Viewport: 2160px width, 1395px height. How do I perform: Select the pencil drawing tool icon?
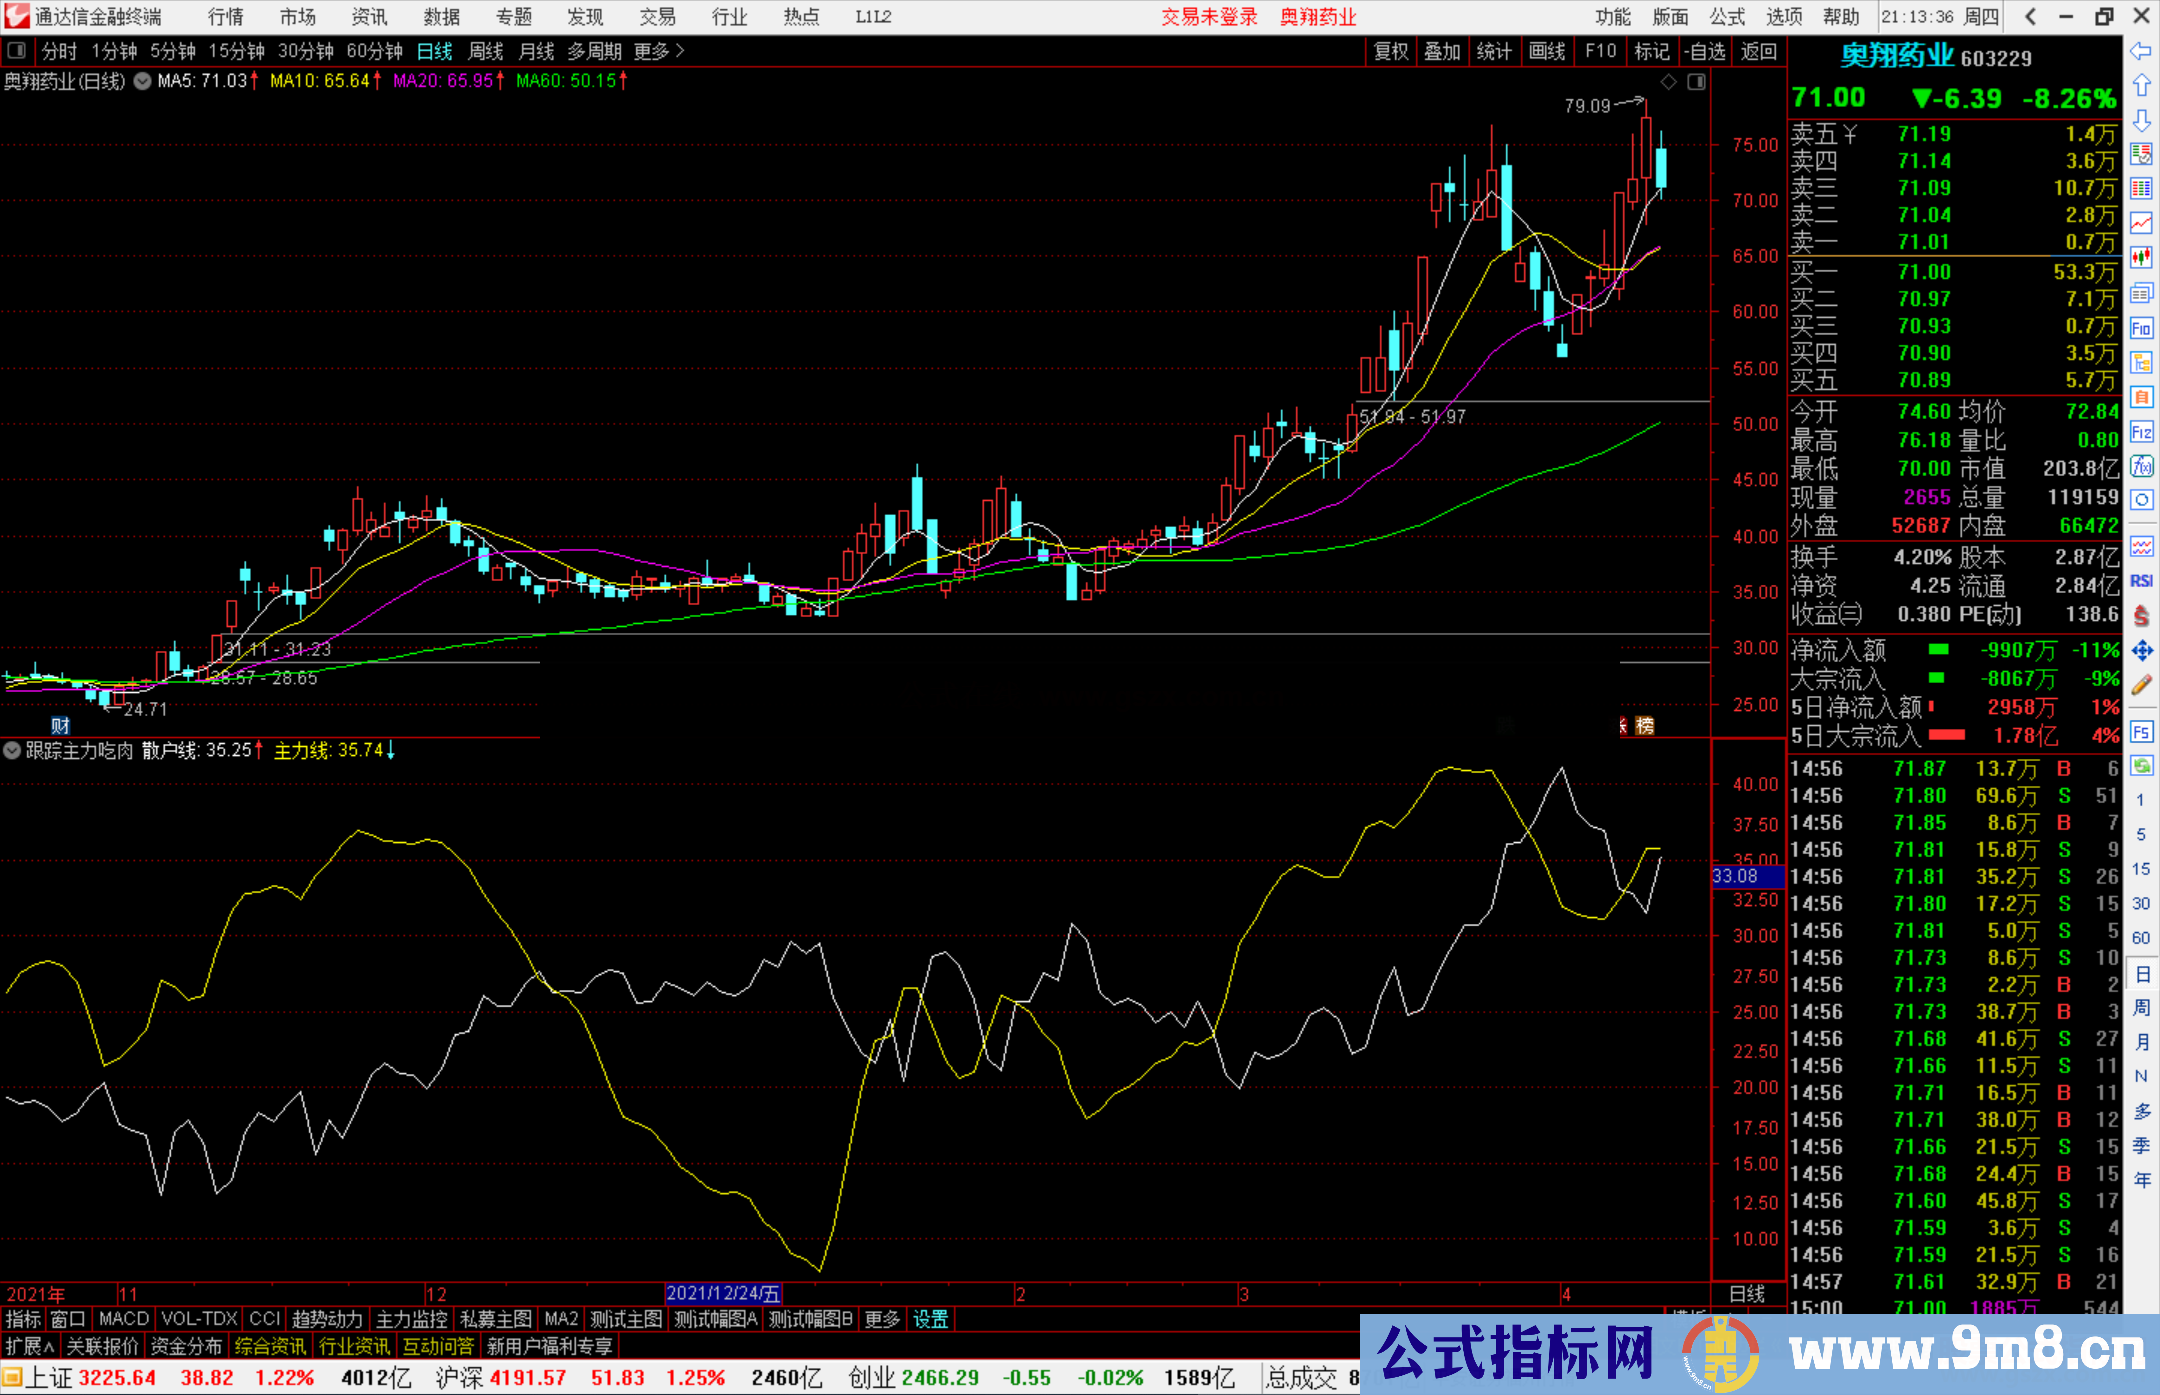tap(2141, 686)
